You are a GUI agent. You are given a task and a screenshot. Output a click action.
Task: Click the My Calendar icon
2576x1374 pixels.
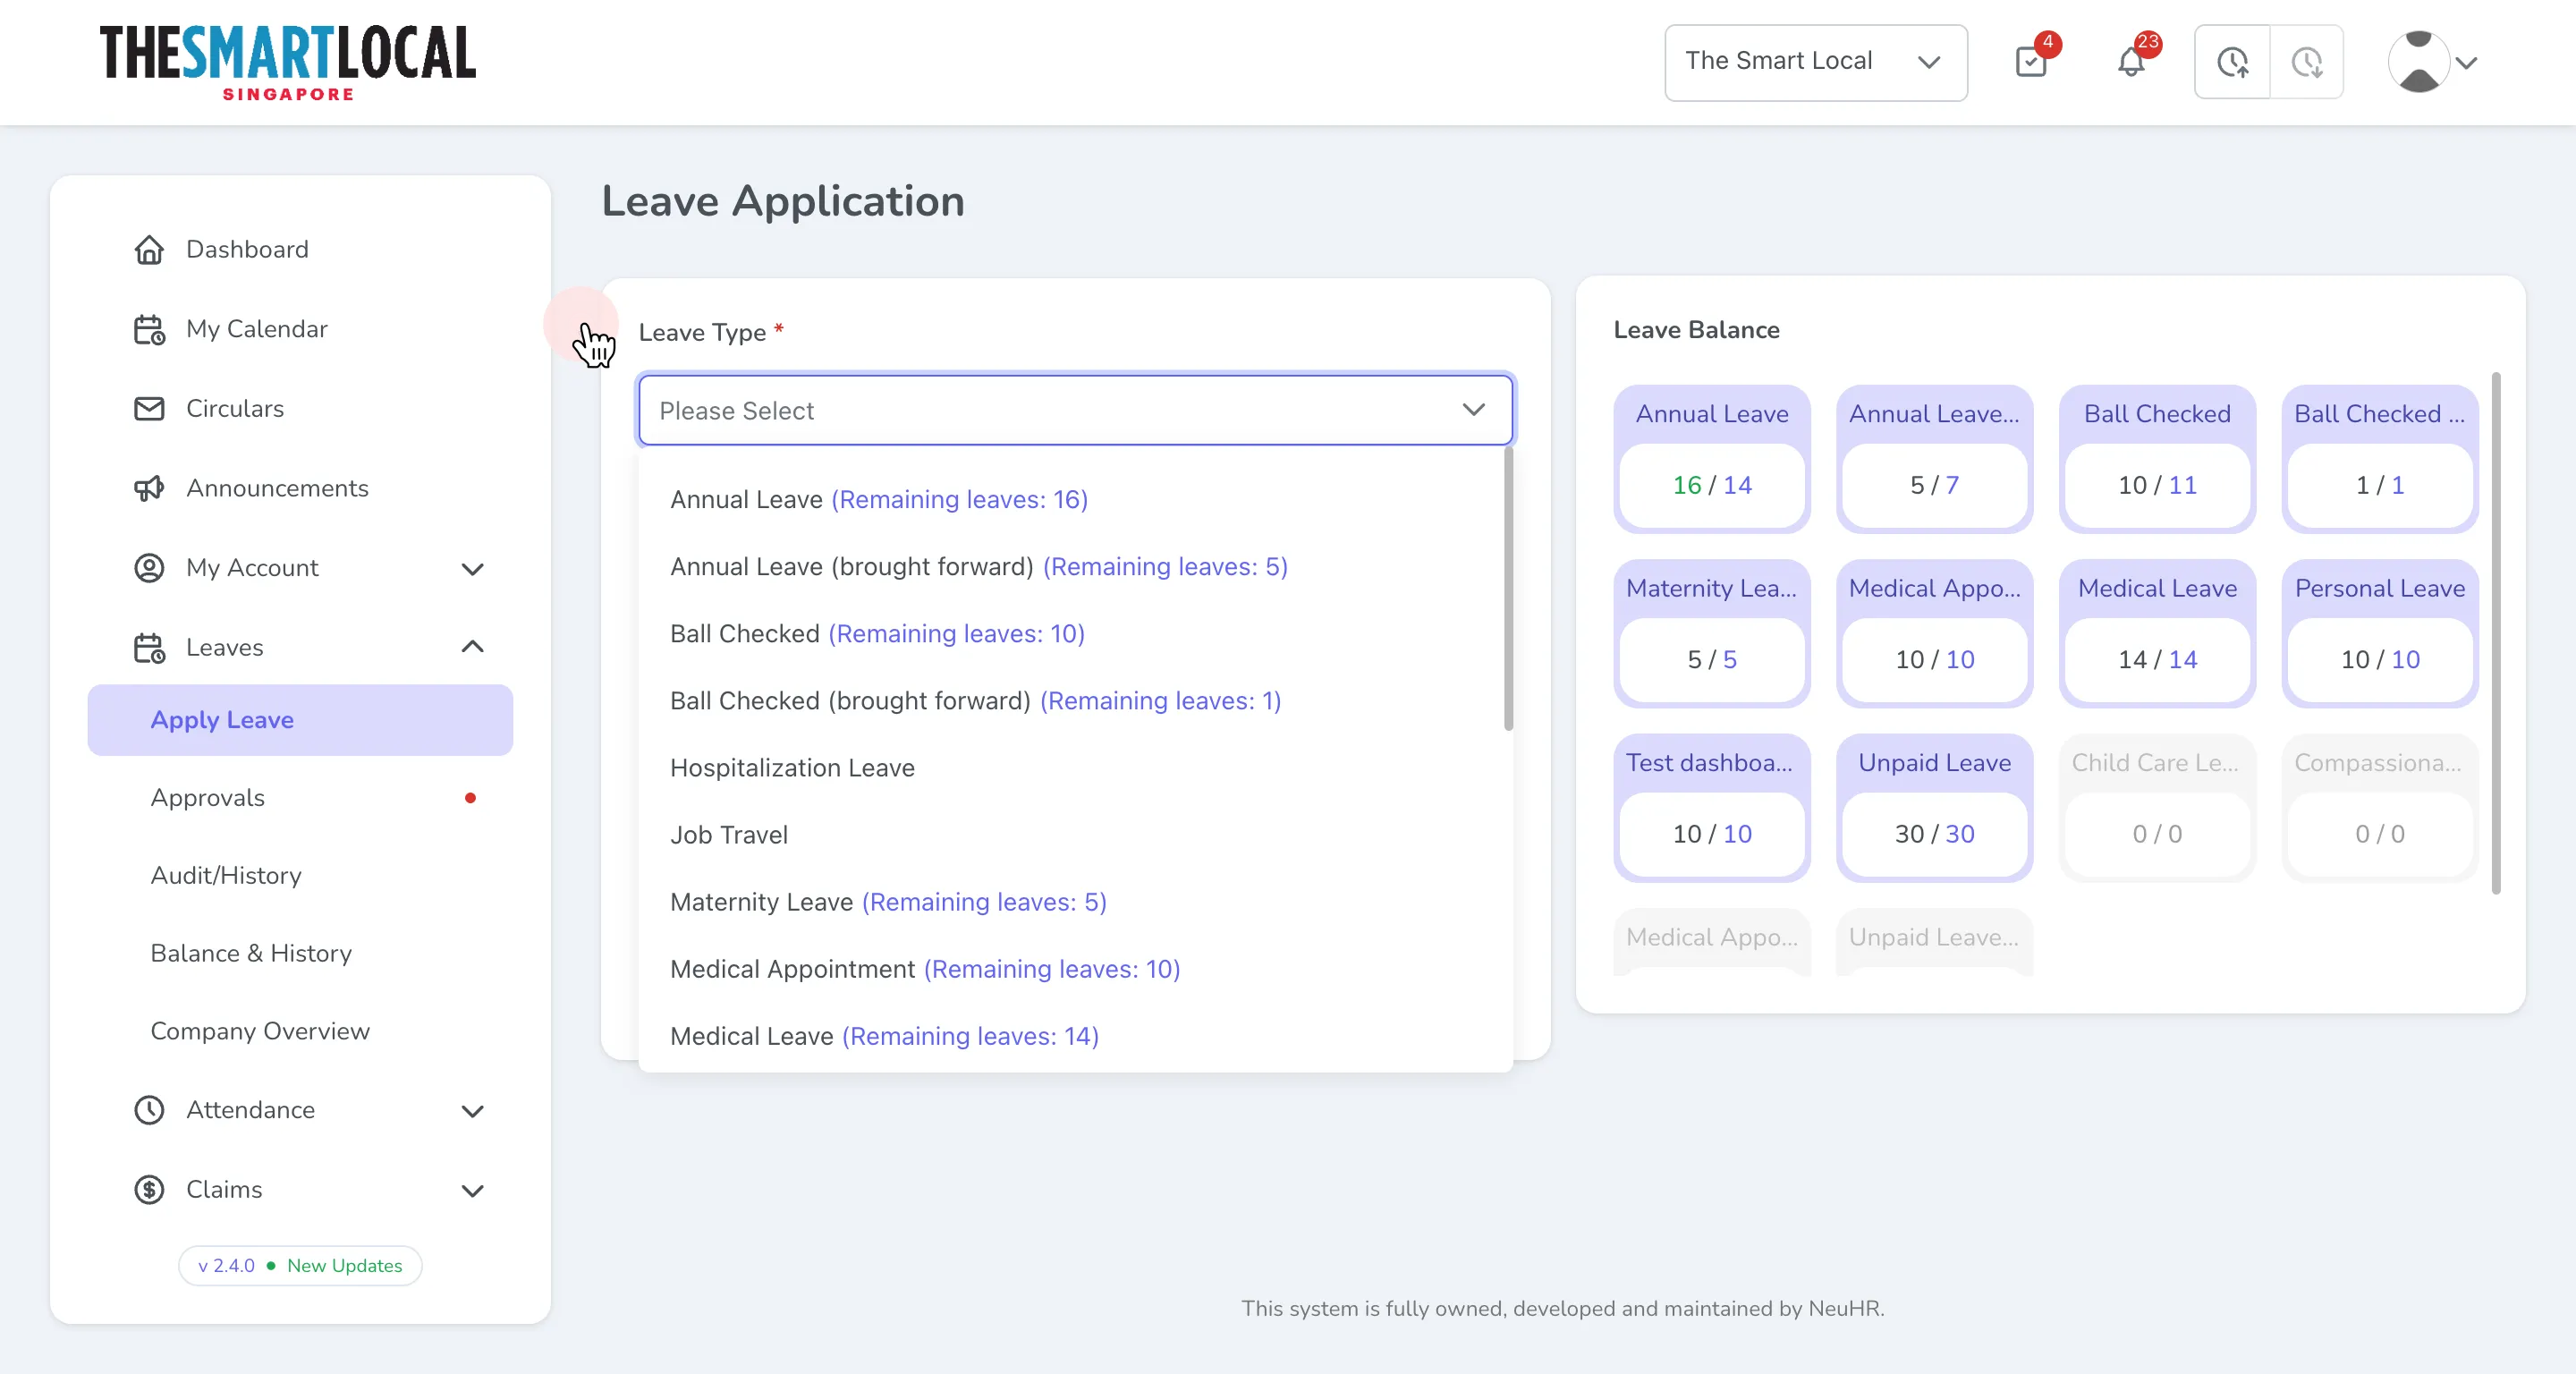coord(149,329)
